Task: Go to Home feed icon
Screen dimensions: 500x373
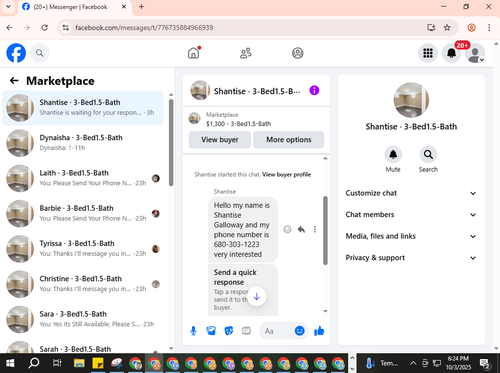Action: 193,53
